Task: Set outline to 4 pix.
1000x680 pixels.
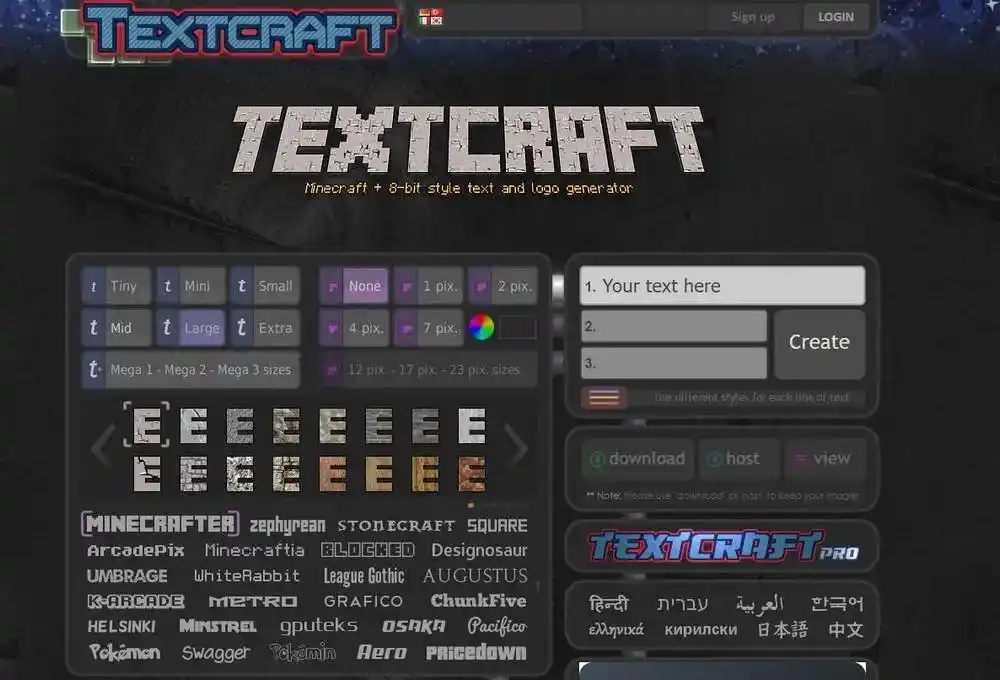Action: tap(354, 328)
